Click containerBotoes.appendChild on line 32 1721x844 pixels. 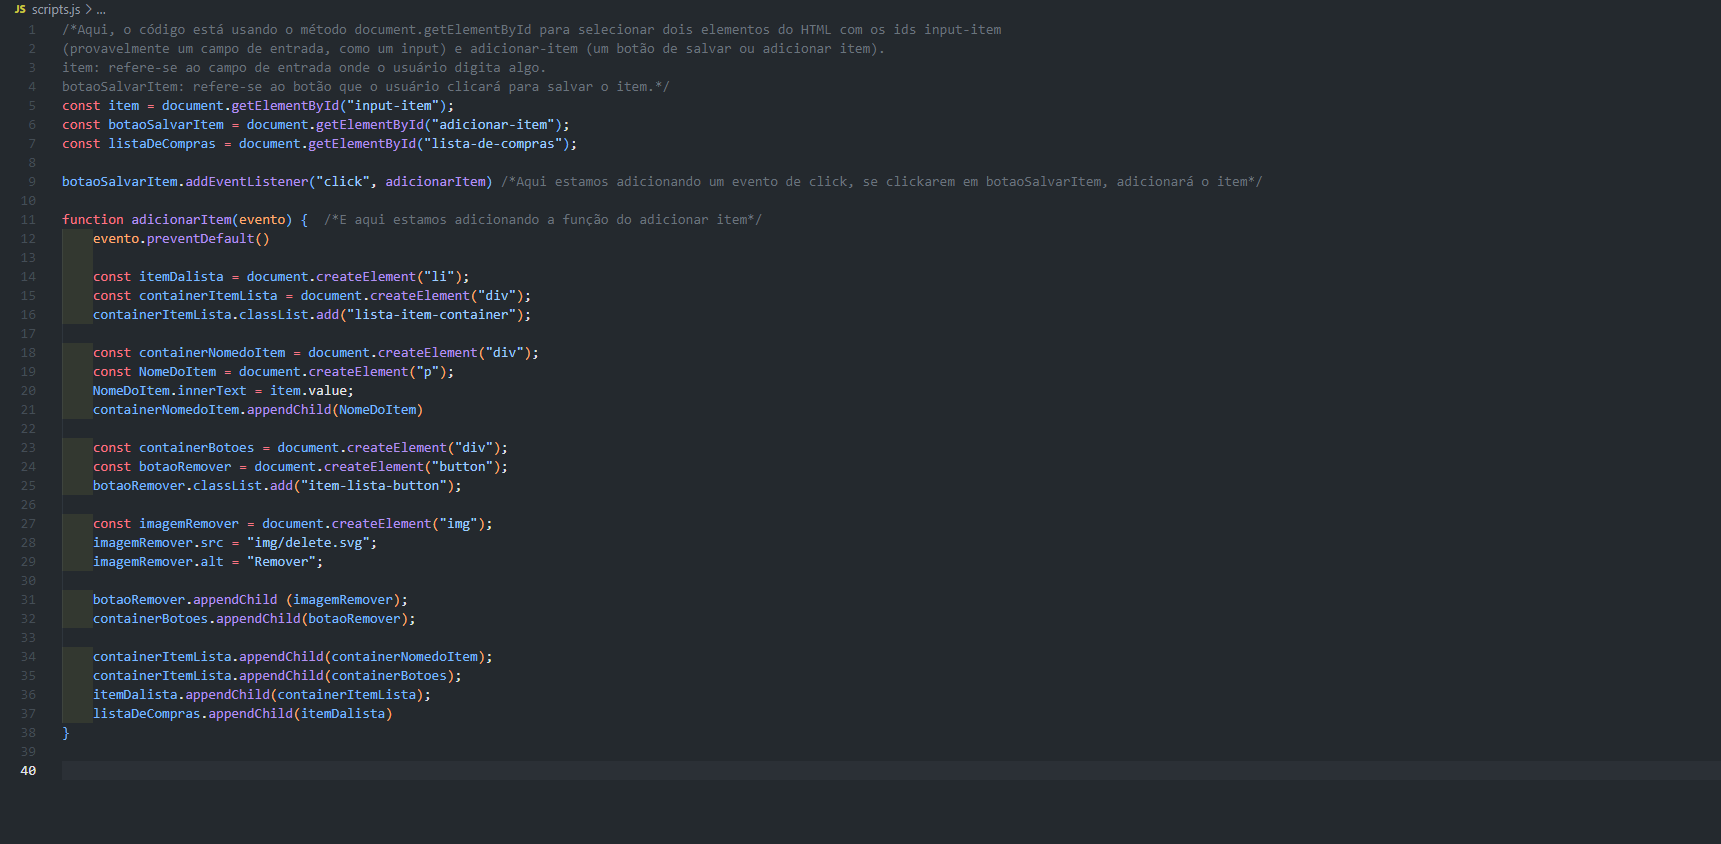click(x=197, y=619)
